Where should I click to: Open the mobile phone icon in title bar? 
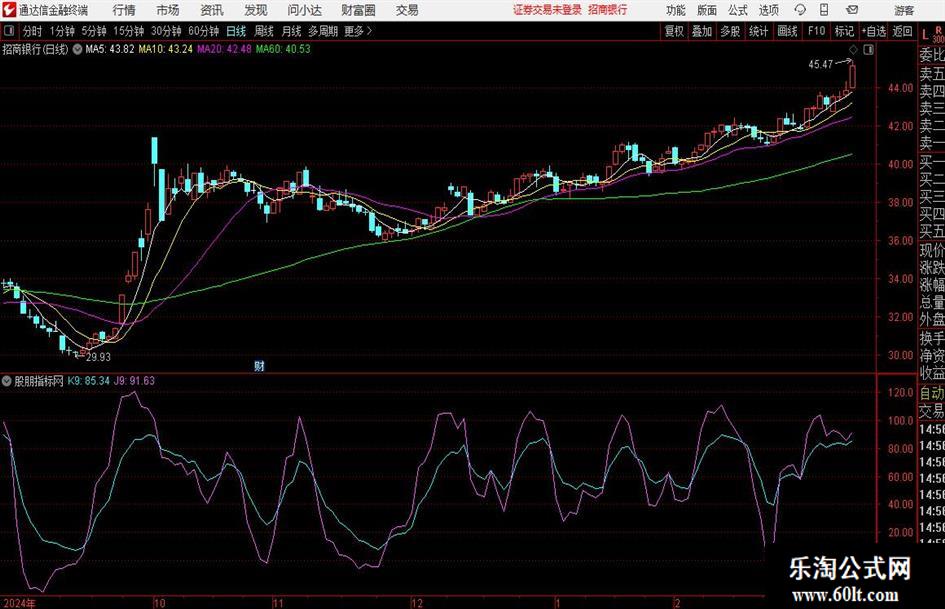(x=824, y=10)
